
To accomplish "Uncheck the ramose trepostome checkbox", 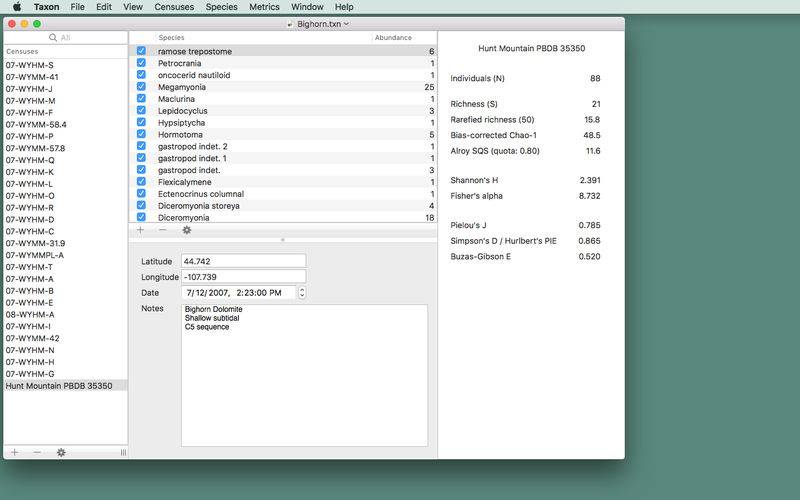I will [141, 51].
